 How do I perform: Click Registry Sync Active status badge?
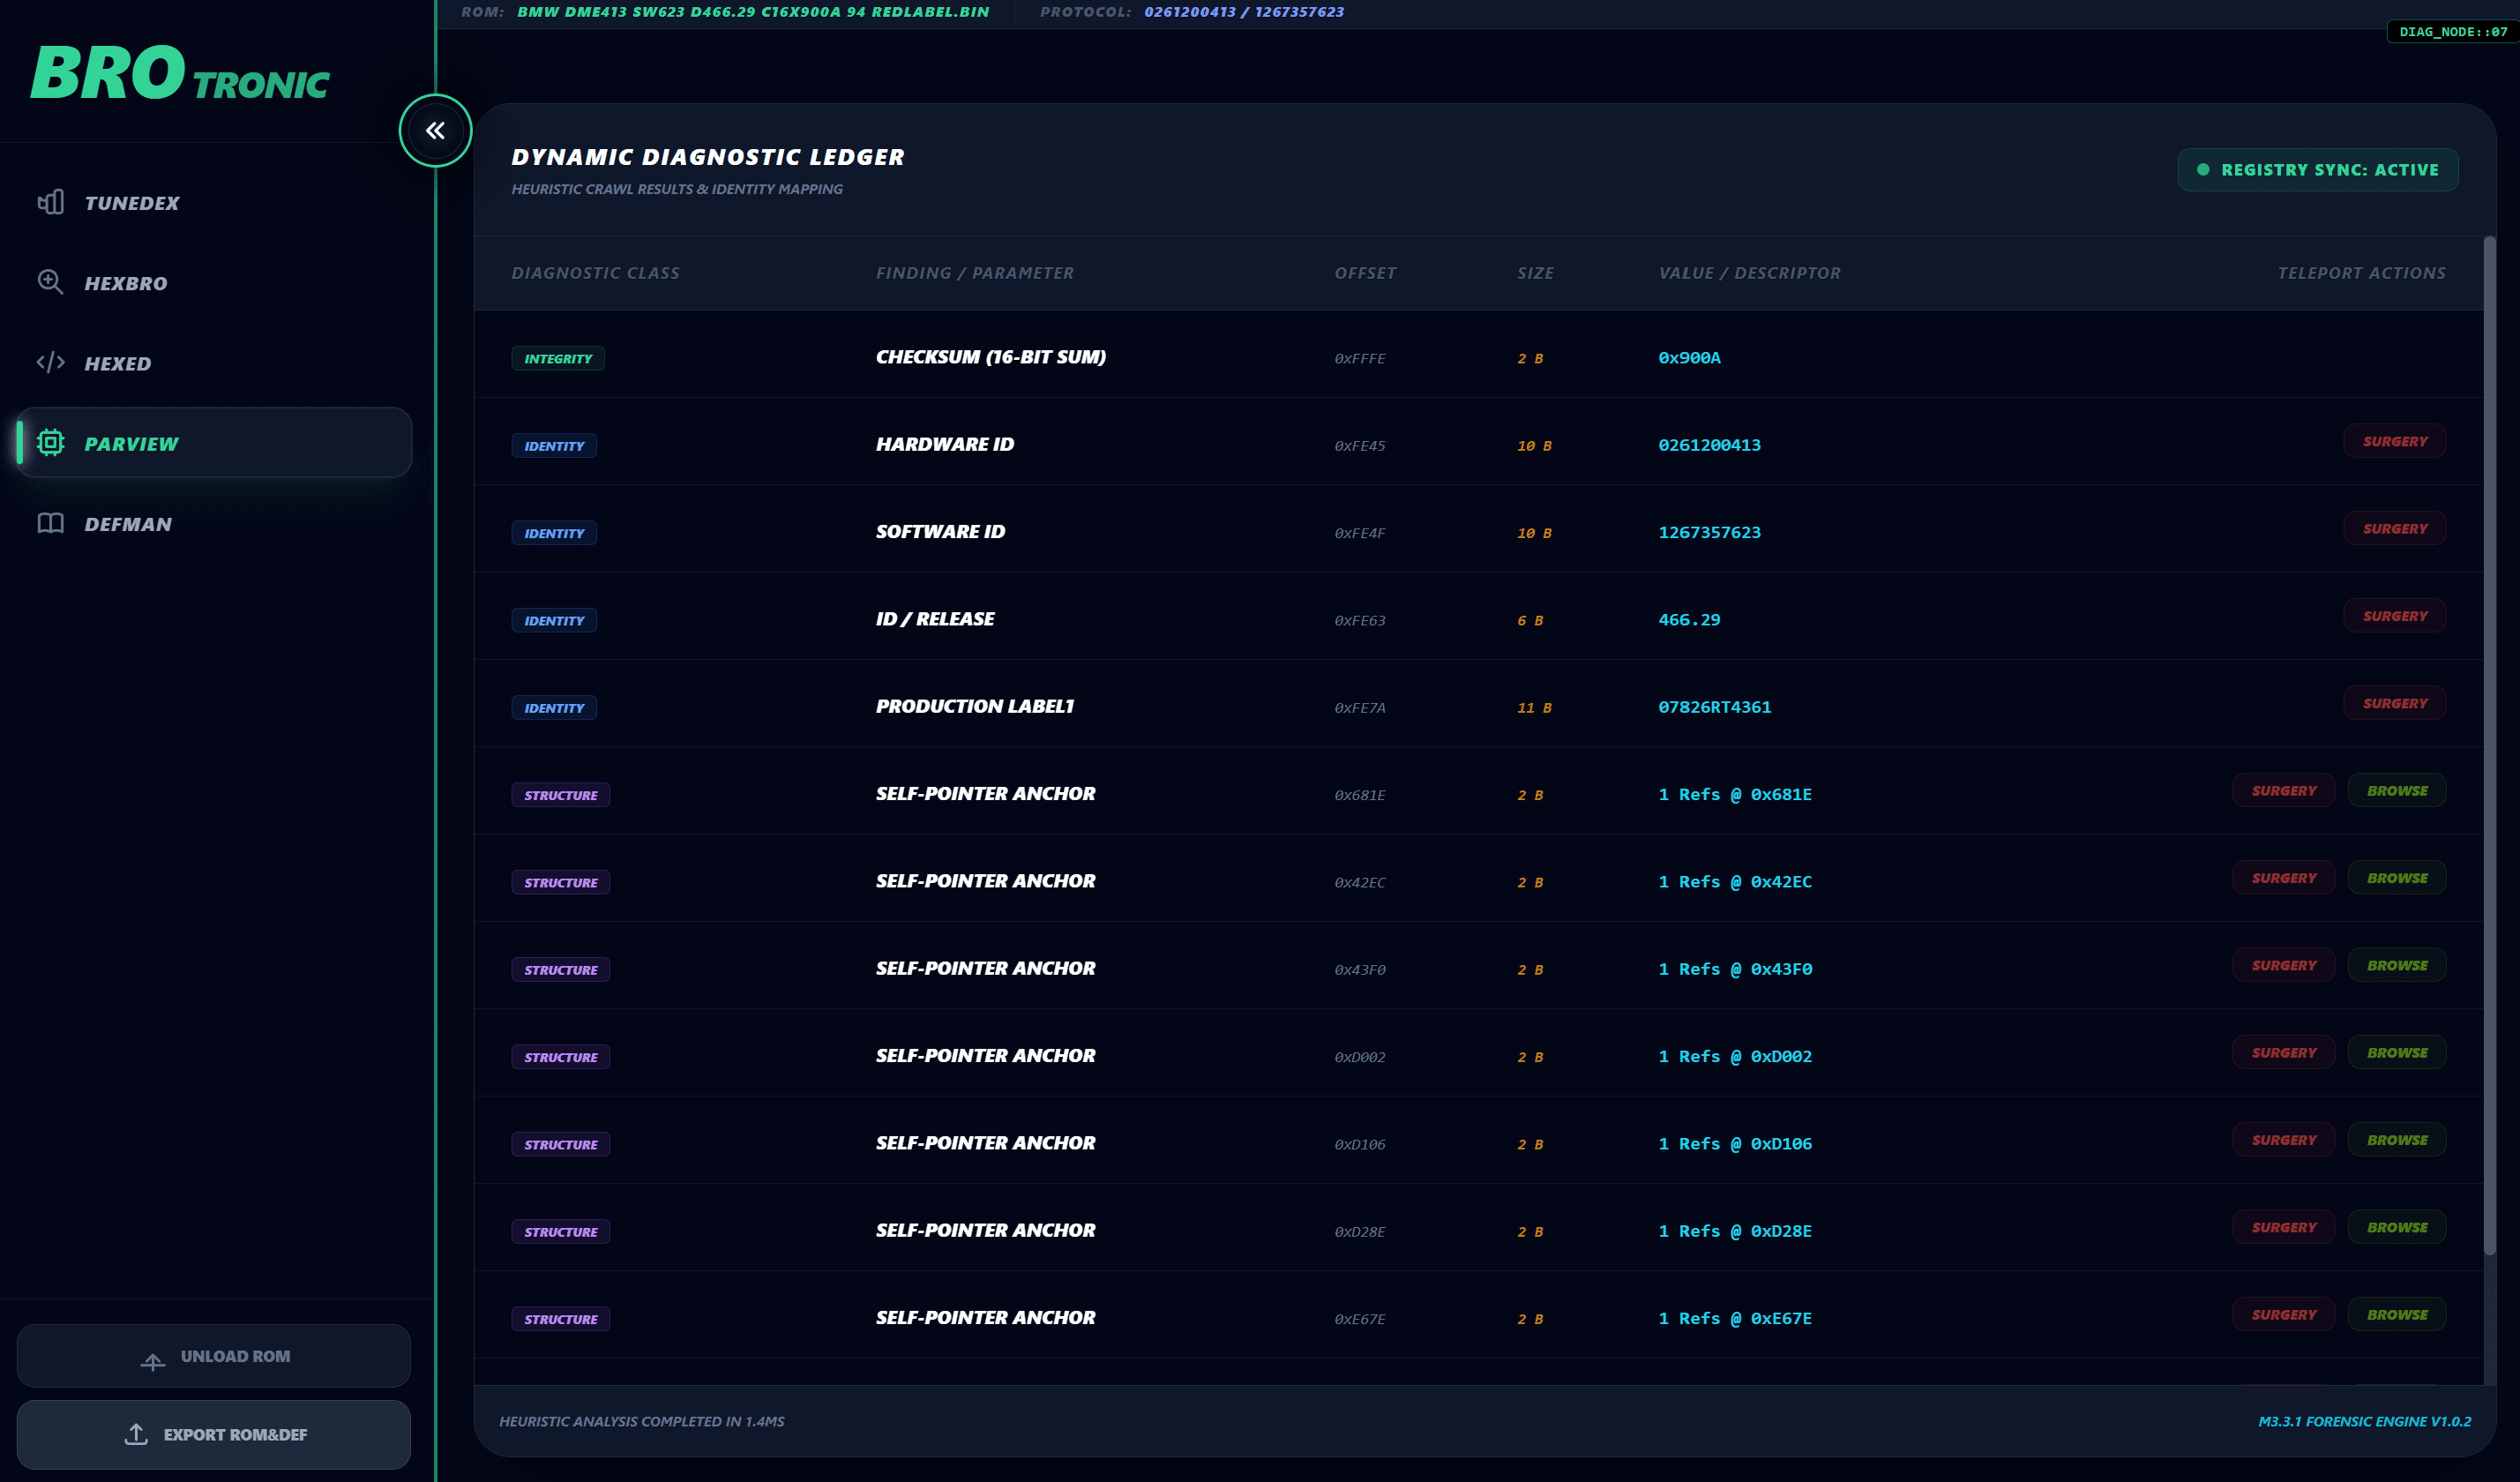(2317, 170)
